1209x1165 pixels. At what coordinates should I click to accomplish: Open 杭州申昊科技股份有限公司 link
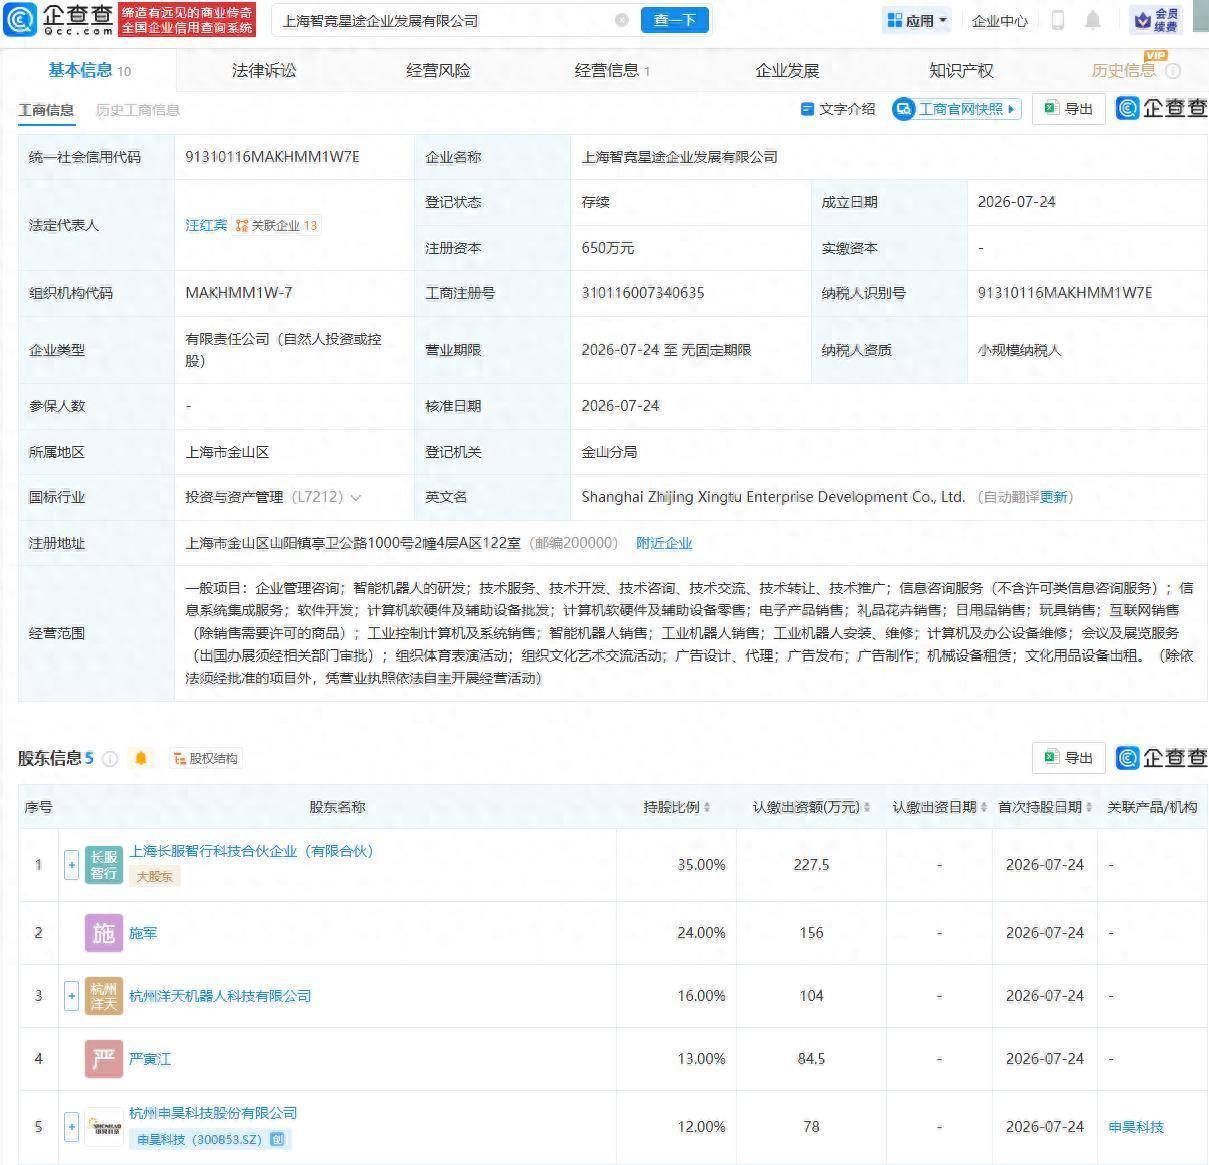click(213, 1113)
